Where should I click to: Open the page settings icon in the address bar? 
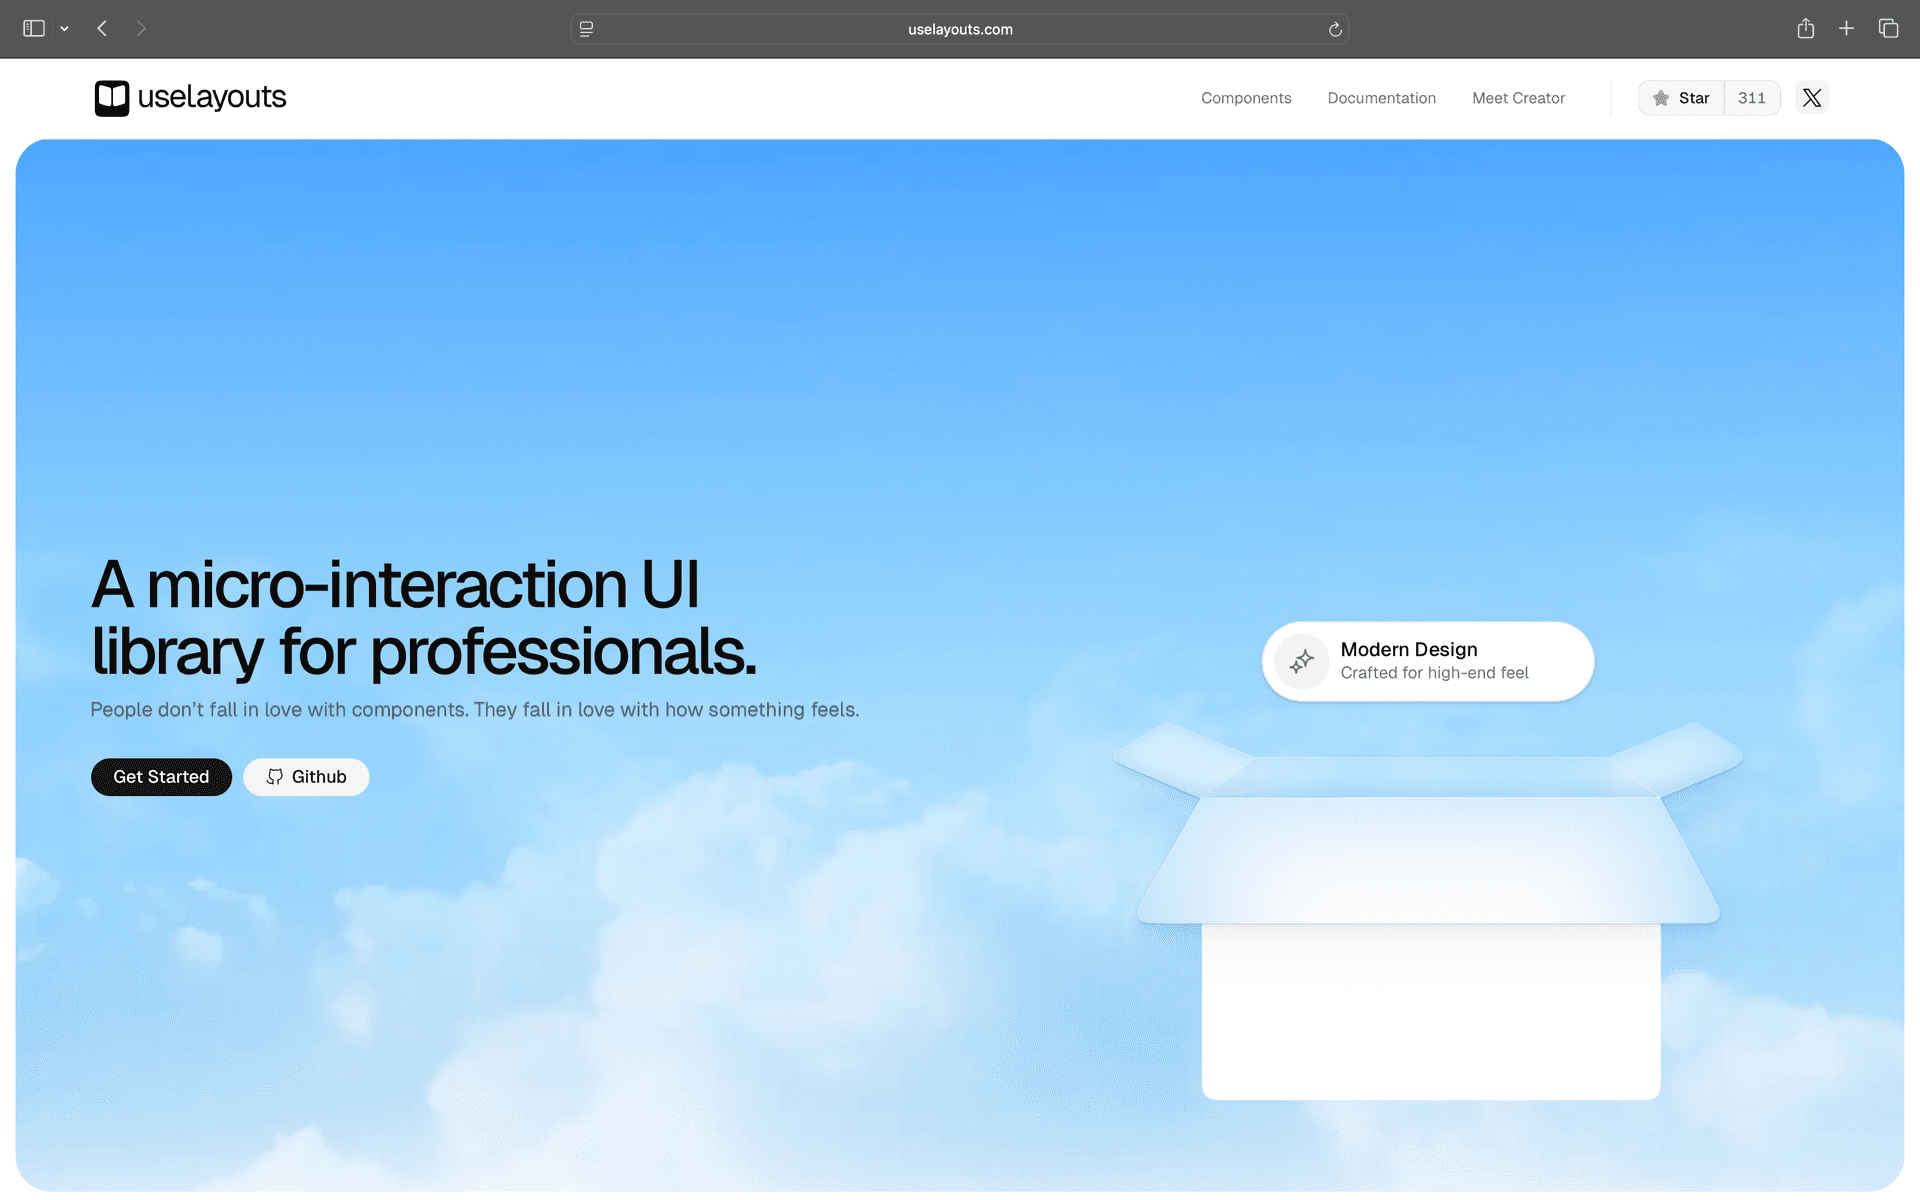[x=587, y=30]
